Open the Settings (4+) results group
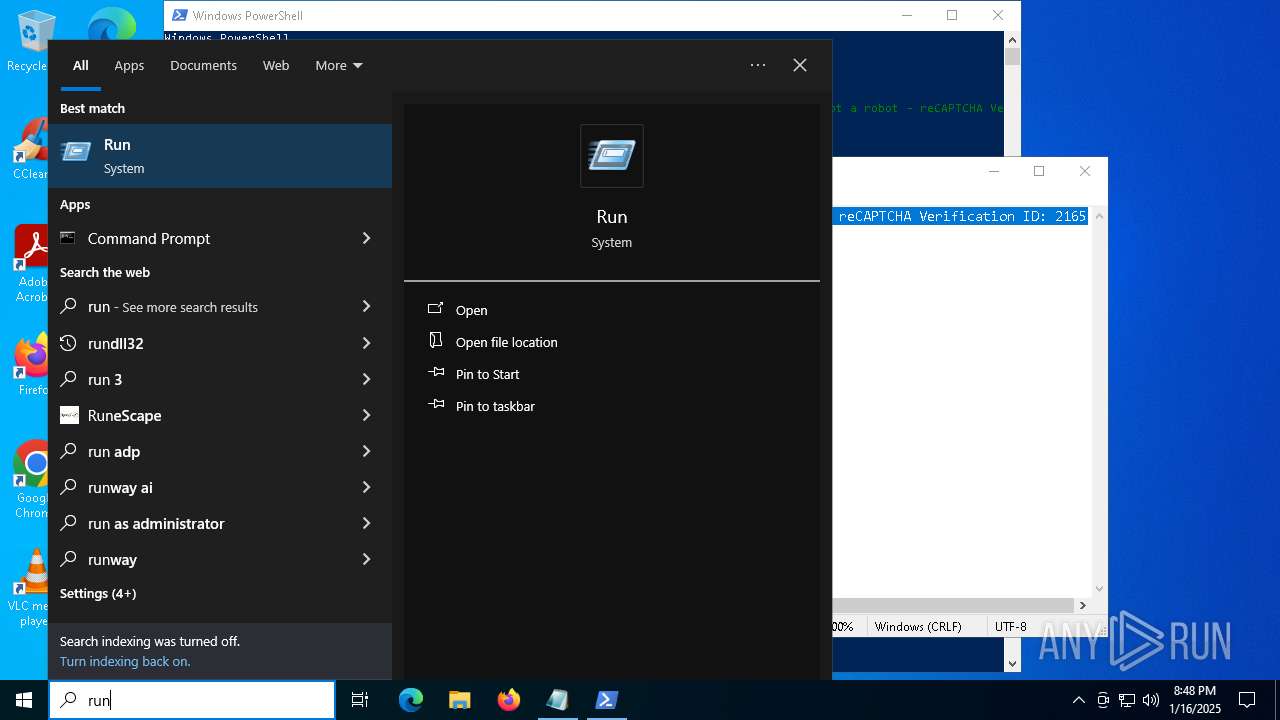 [x=98, y=593]
